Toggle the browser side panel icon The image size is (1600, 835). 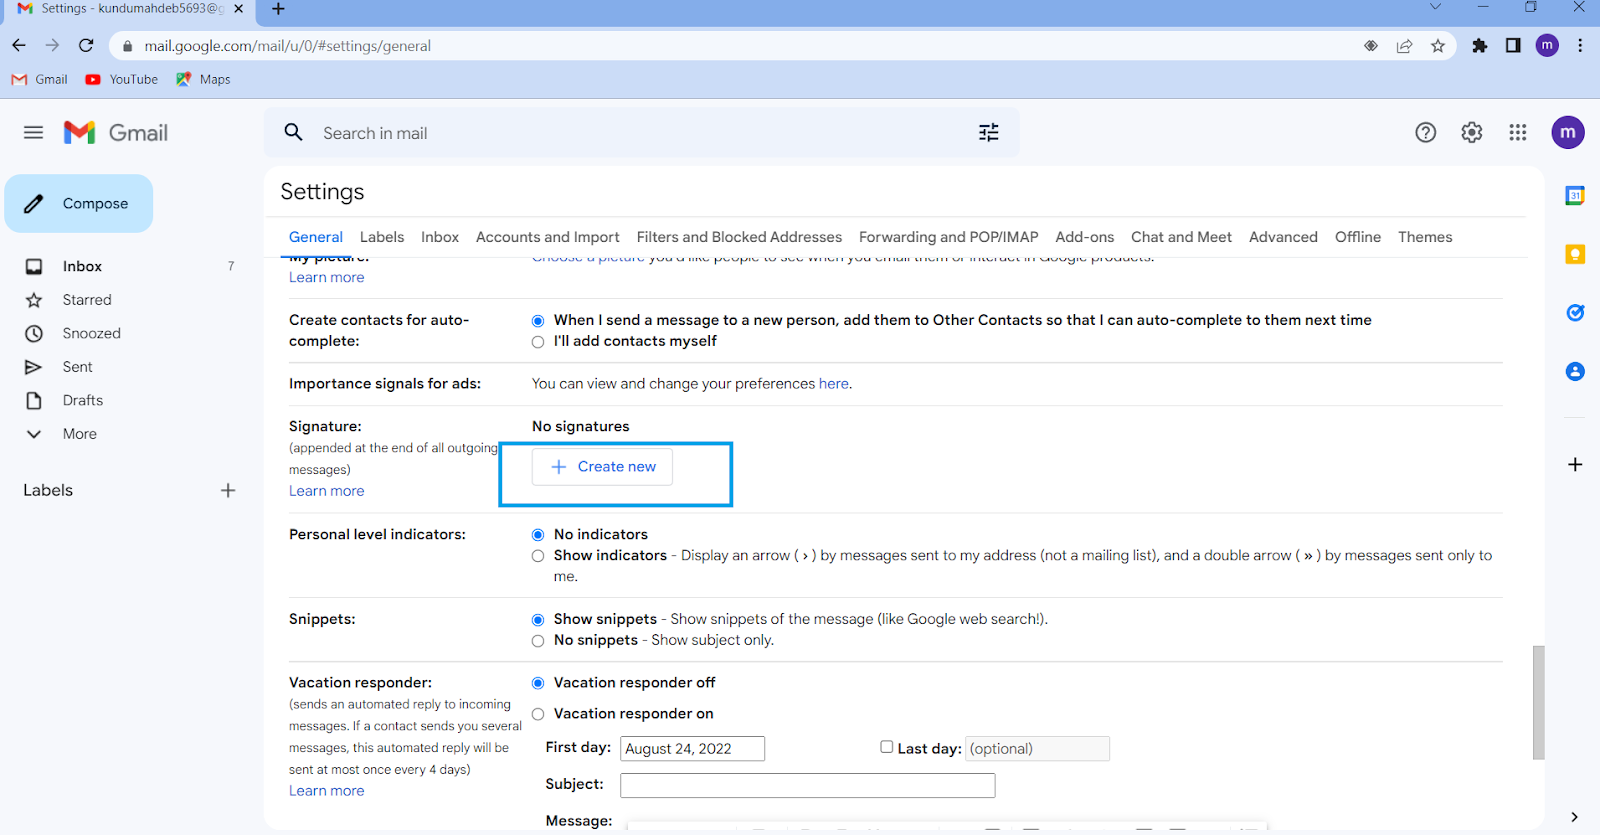coord(1513,46)
